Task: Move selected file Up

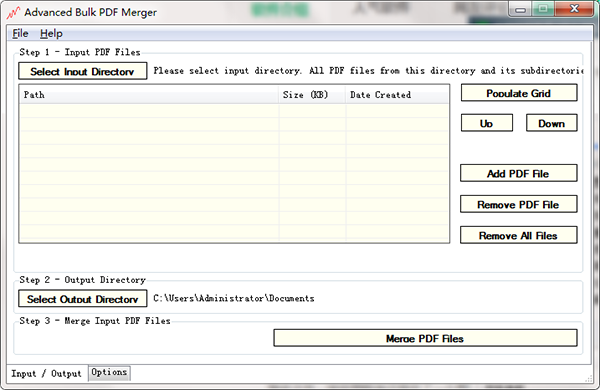Action: pyautogui.click(x=487, y=123)
